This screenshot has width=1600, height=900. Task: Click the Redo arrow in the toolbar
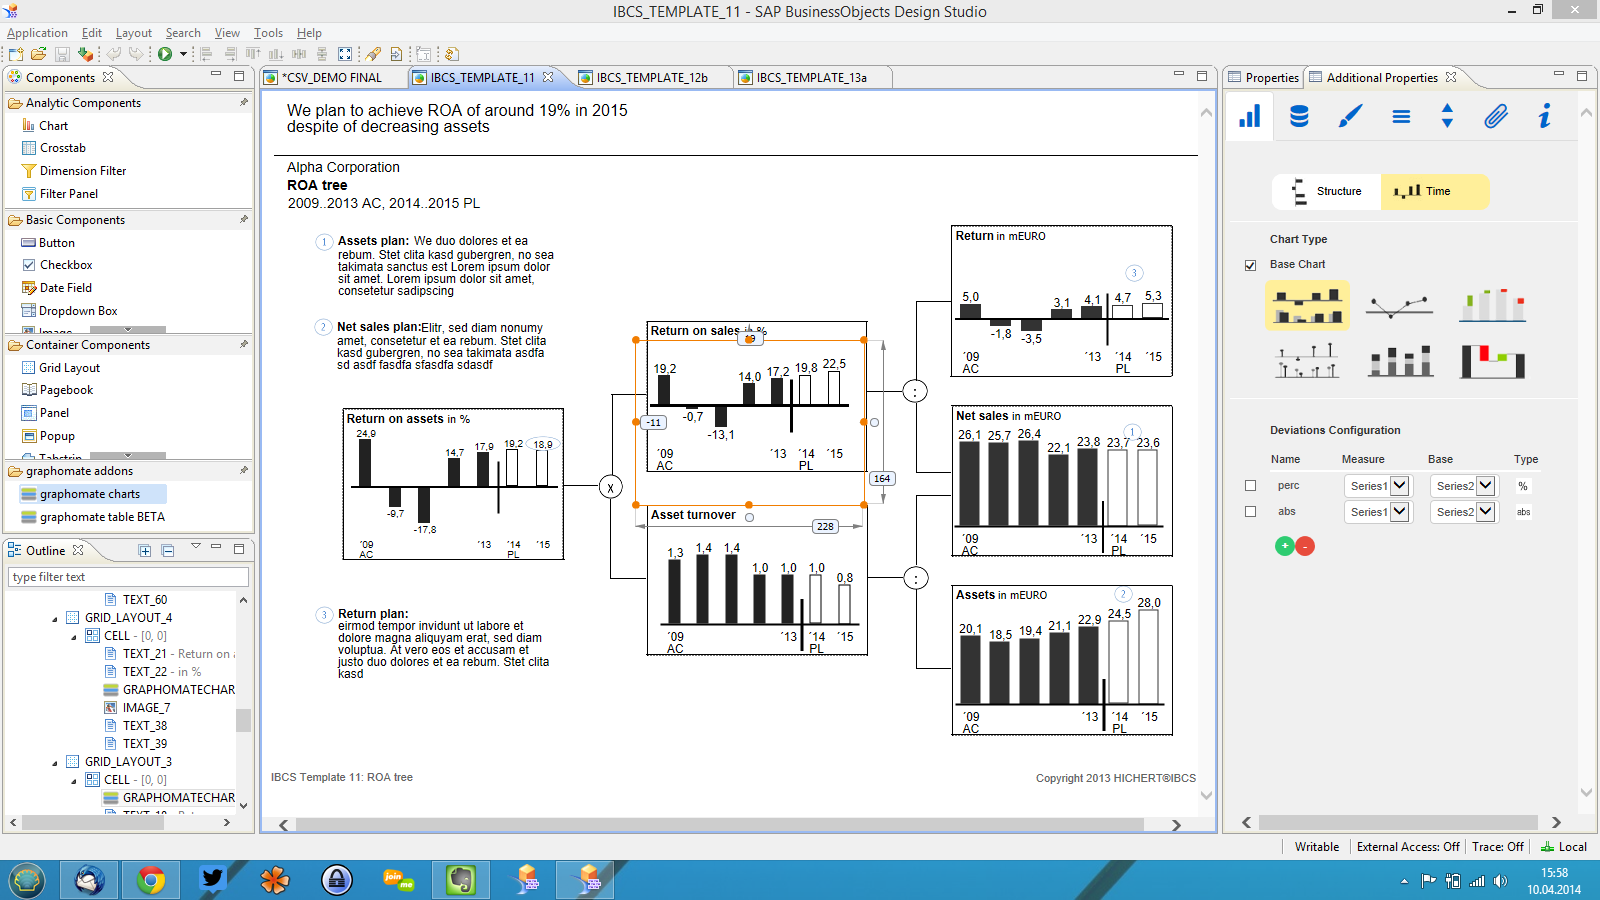136,54
